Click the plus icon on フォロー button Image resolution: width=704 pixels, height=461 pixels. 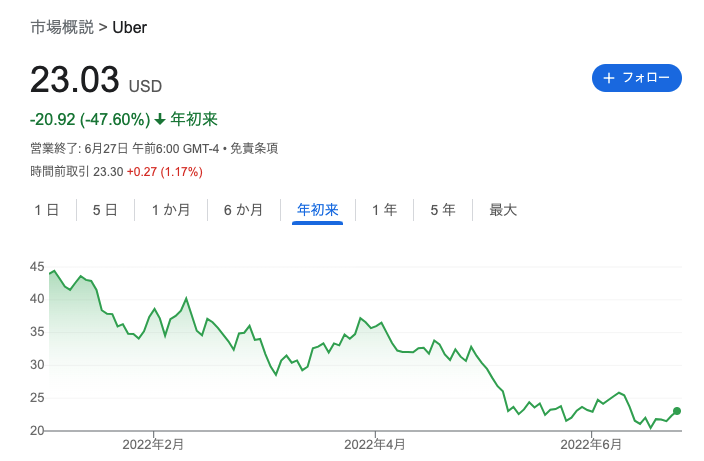coord(609,78)
